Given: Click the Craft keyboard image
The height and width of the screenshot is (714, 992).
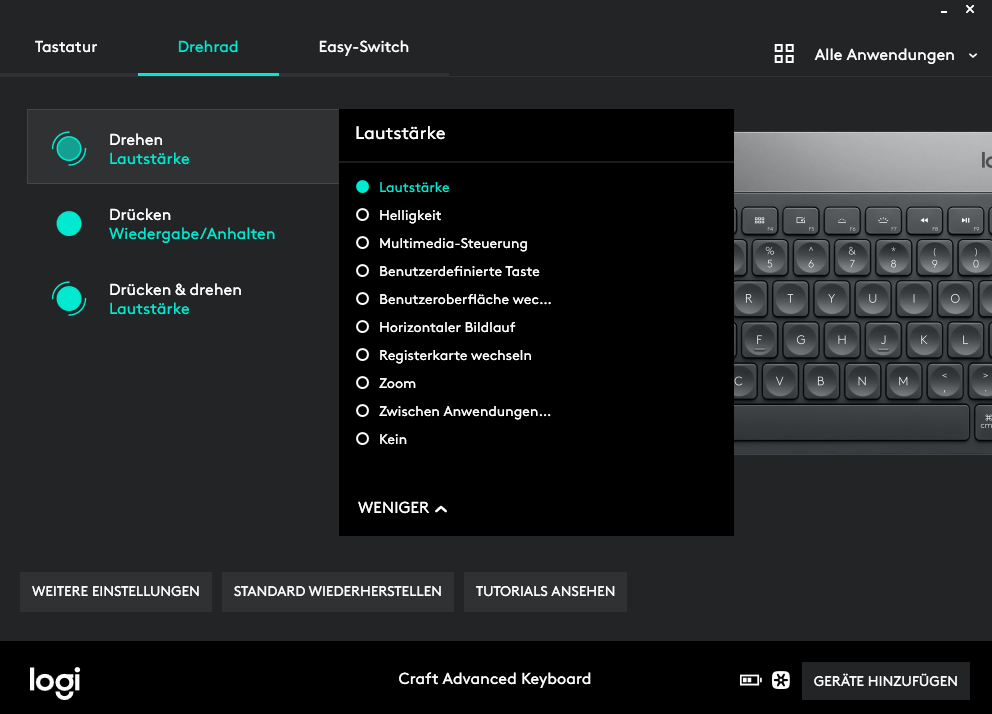Looking at the screenshot, I should click(862, 300).
